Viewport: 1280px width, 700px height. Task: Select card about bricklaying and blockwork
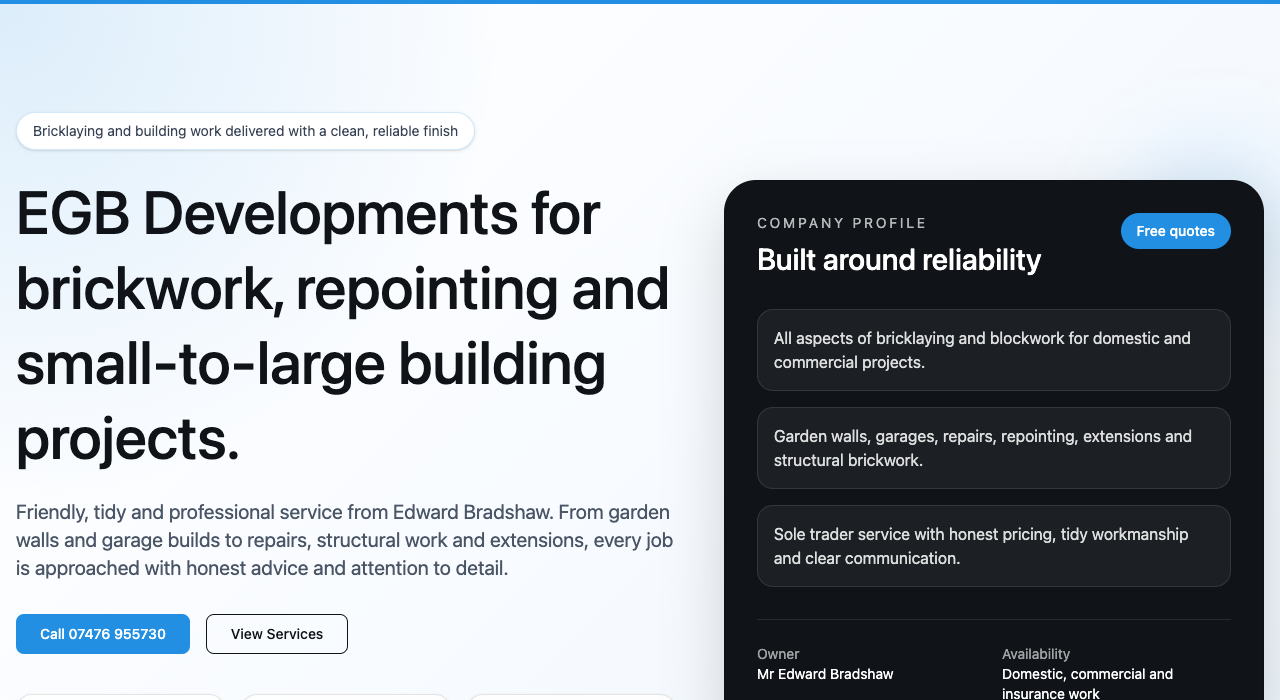coord(993,350)
